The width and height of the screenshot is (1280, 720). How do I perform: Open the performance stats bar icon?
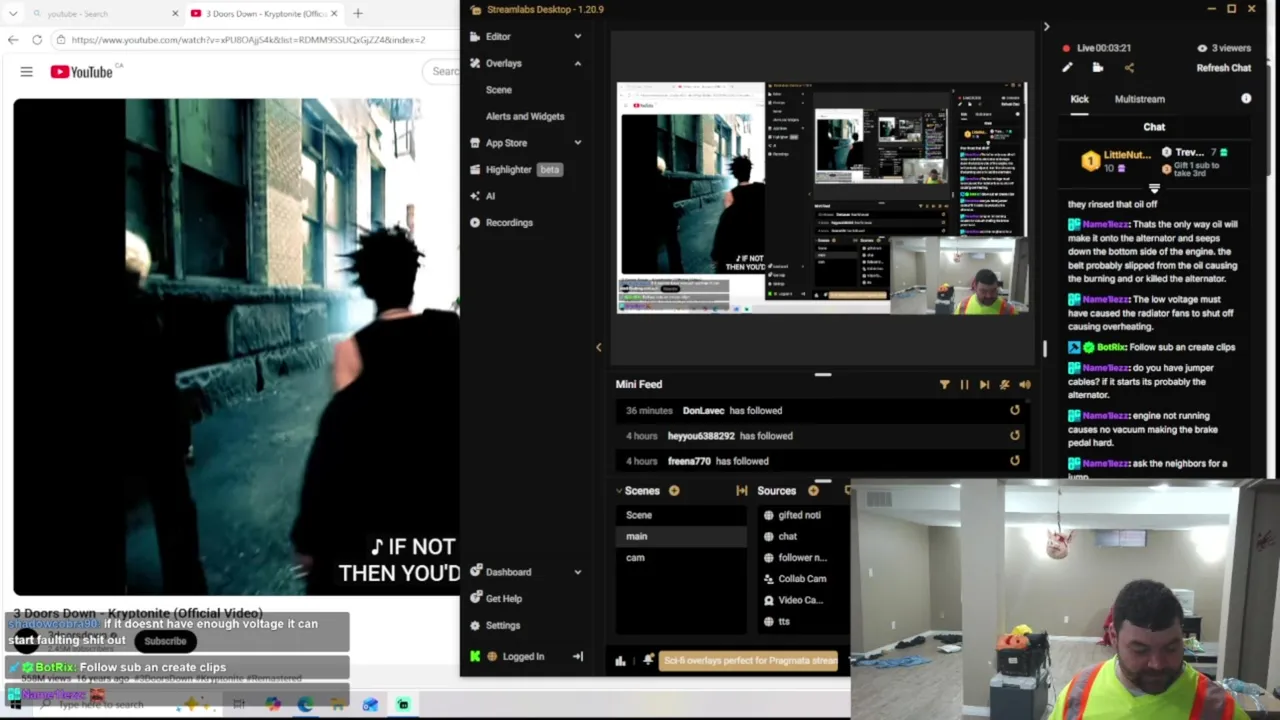[x=620, y=660]
